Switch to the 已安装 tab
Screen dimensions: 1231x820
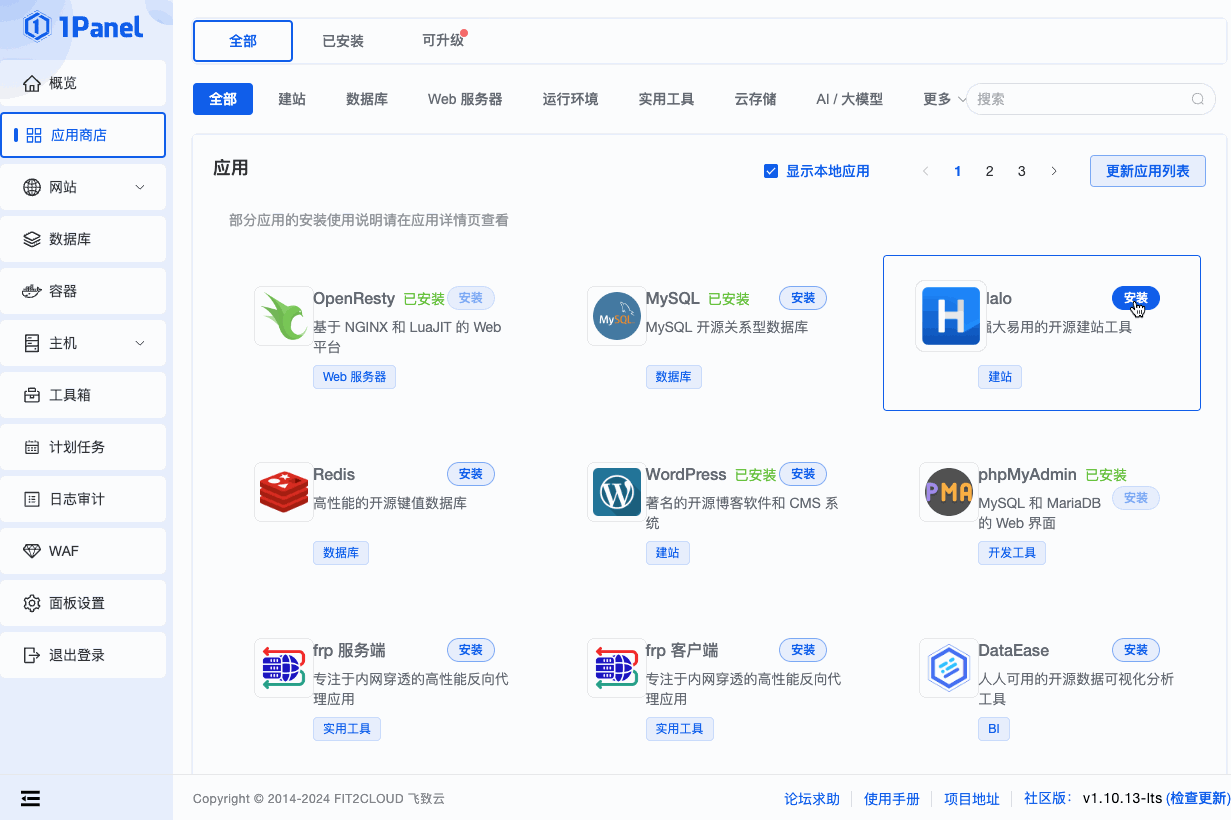[x=343, y=41]
